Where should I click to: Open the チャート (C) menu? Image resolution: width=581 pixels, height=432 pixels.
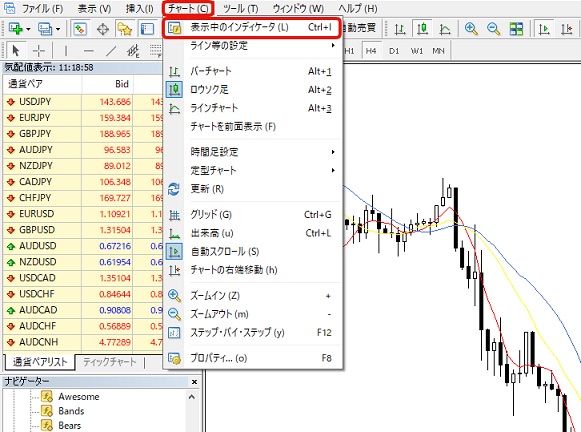click(x=188, y=8)
